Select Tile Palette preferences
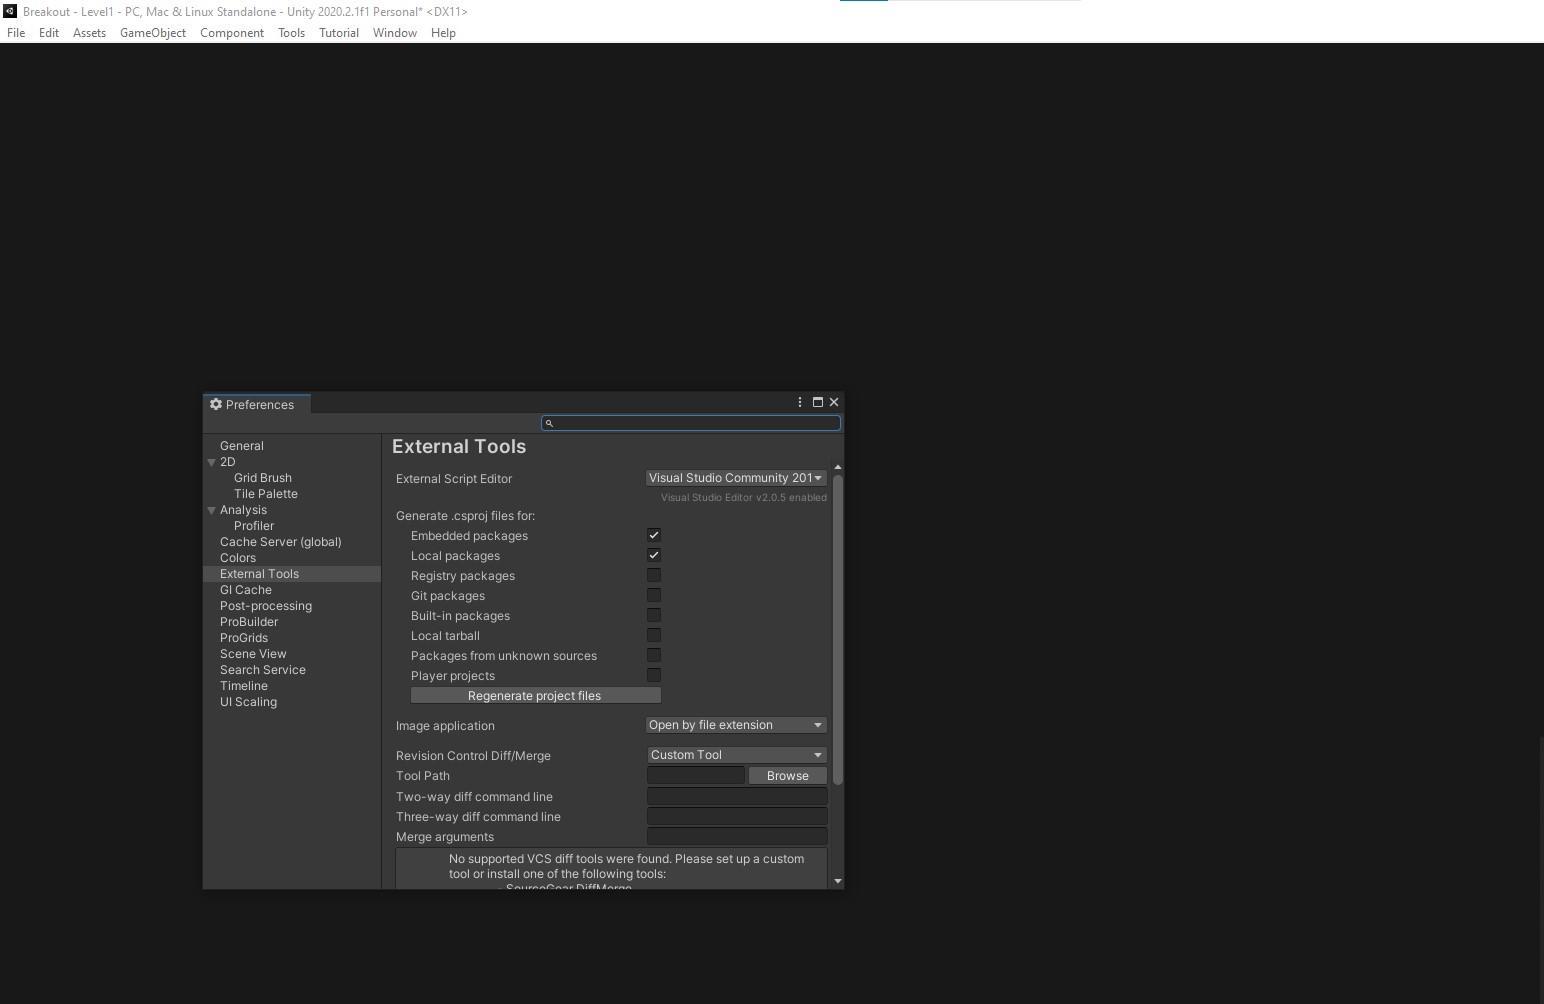This screenshot has width=1544, height=1004. point(266,494)
